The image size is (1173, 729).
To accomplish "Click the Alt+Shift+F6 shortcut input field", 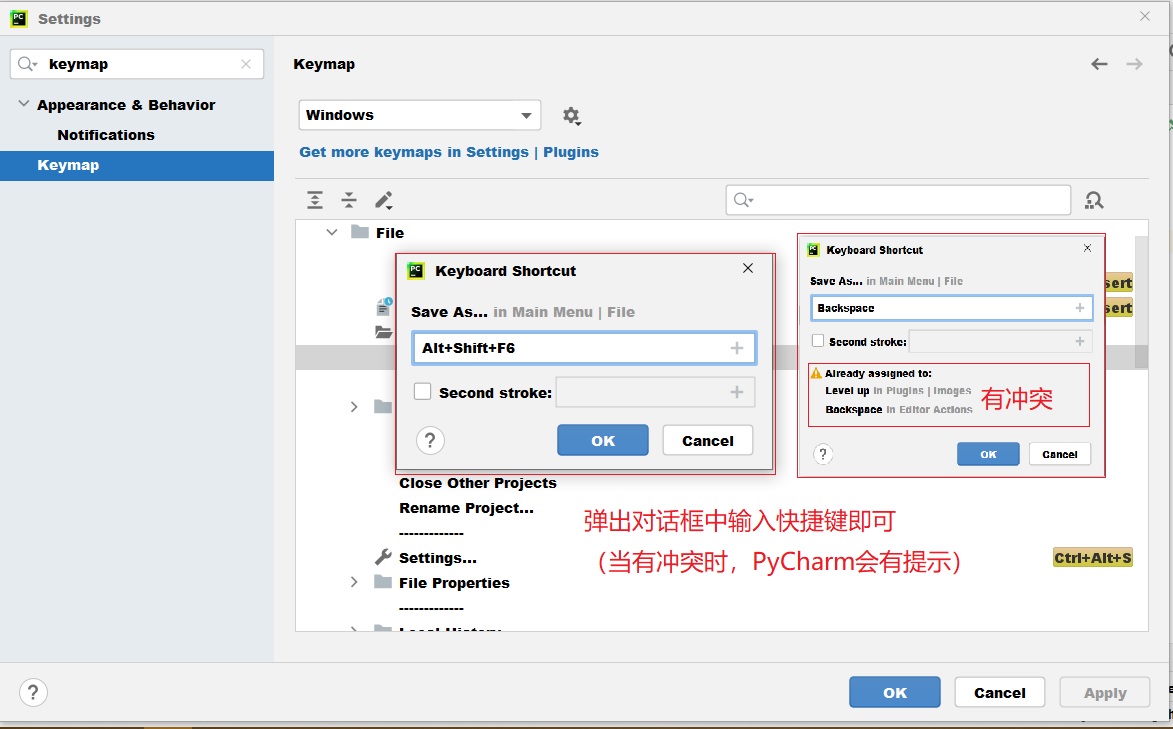I will [570, 348].
